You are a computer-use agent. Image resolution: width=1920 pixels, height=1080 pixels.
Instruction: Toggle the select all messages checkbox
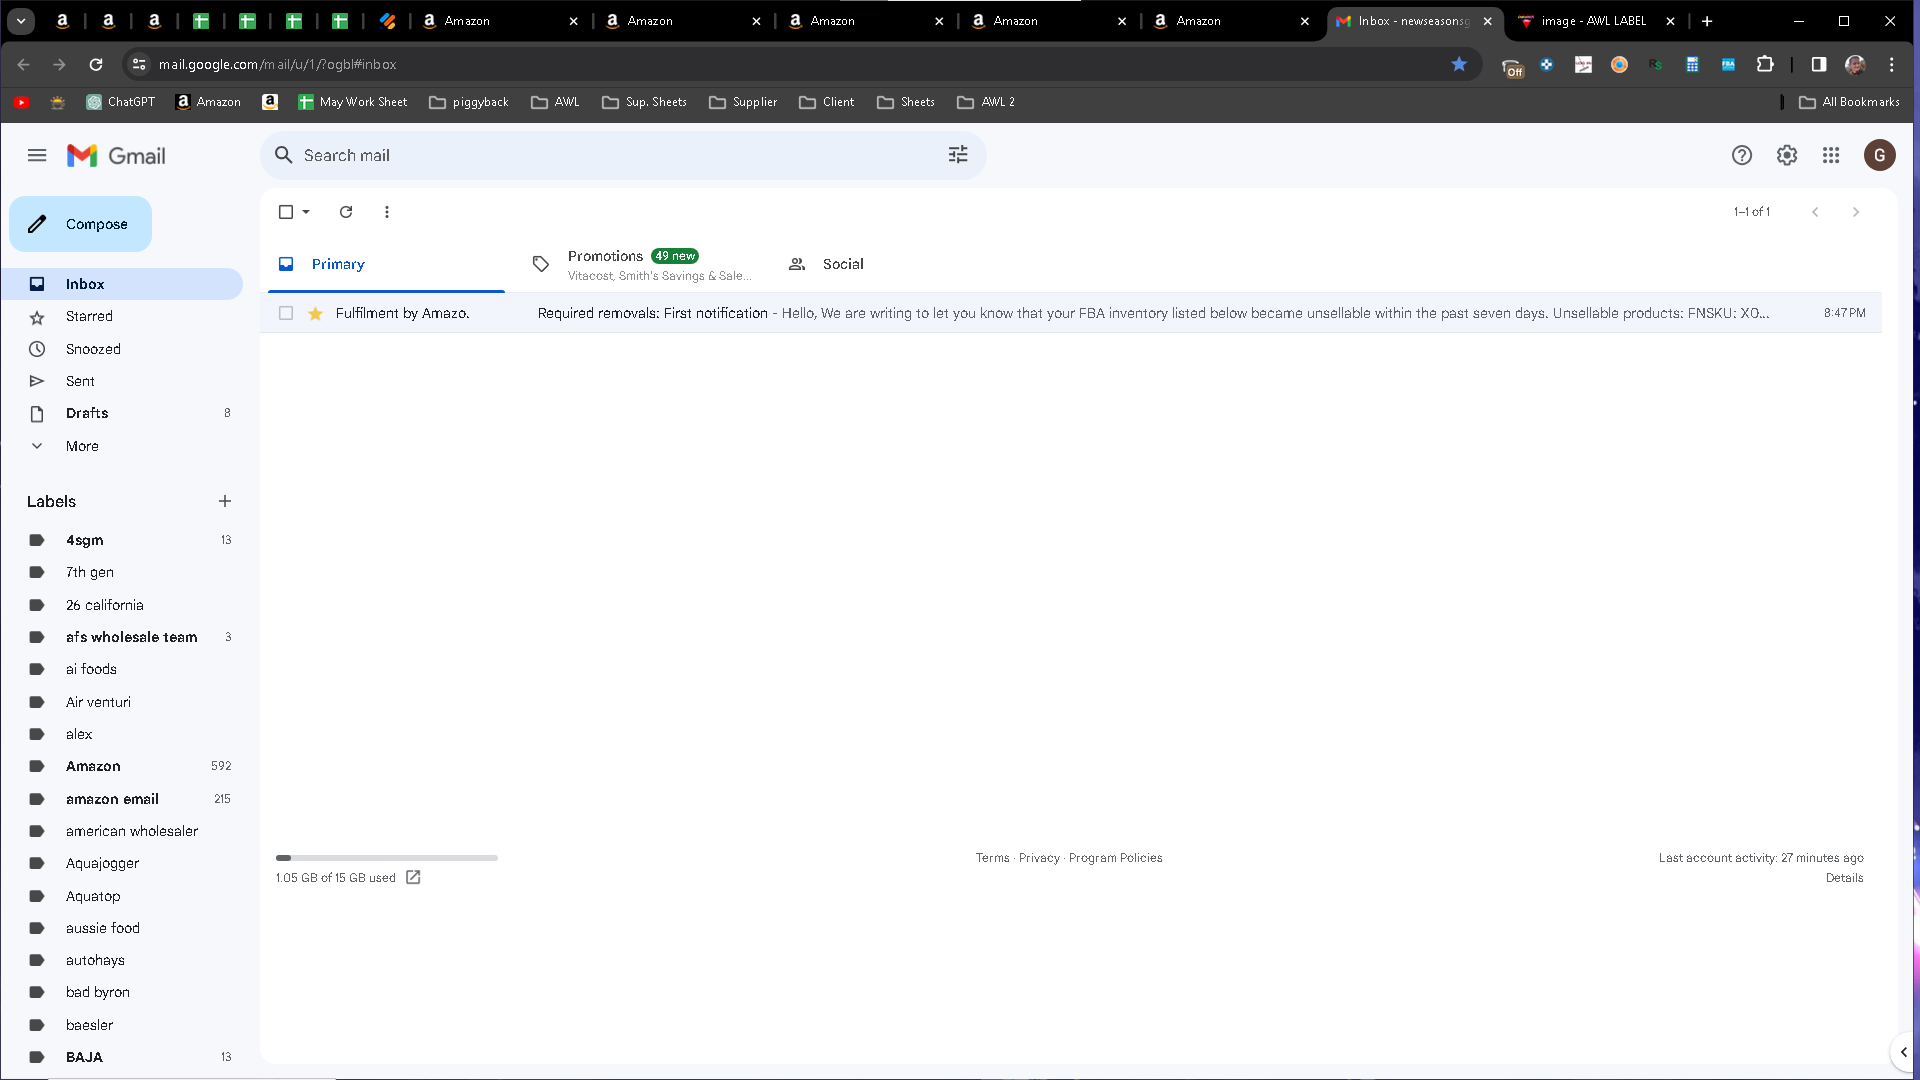point(286,212)
